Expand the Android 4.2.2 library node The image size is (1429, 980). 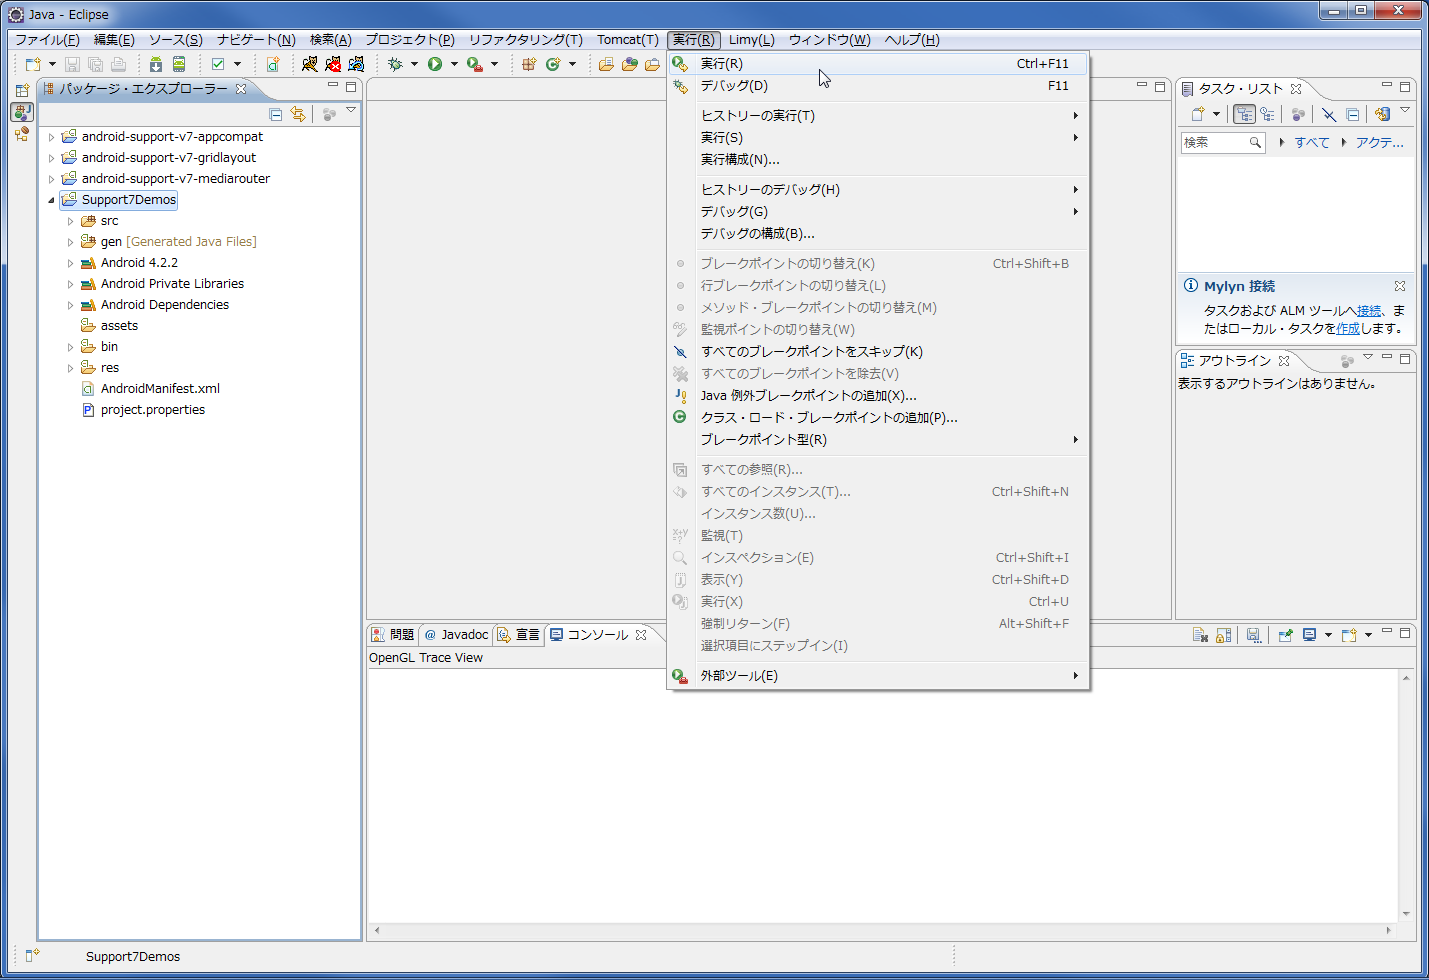(x=70, y=263)
